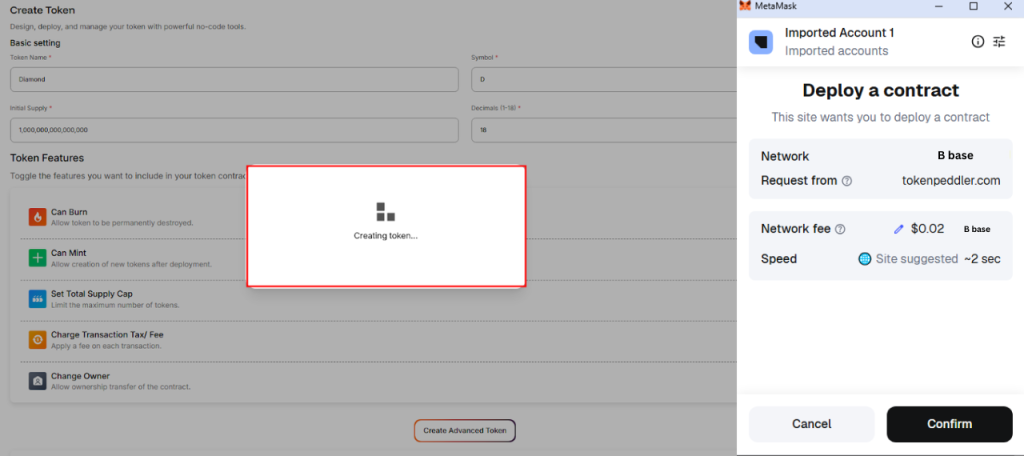Click the Token Name field containing Diamond
The width and height of the screenshot is (1024, 456).
[234, 79]
